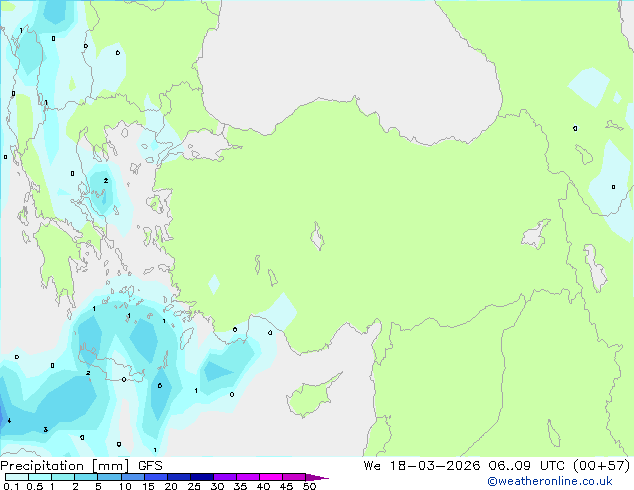Viewport: 634px width, 490px height.
Task: Pick the 10–15 mm legend swatch
Action: (133, 477)
